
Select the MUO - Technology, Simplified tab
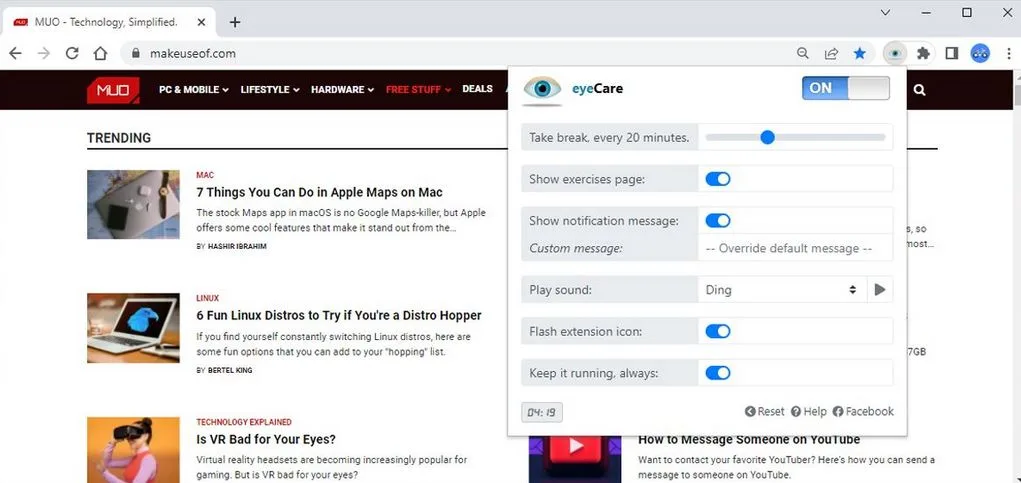109,22
